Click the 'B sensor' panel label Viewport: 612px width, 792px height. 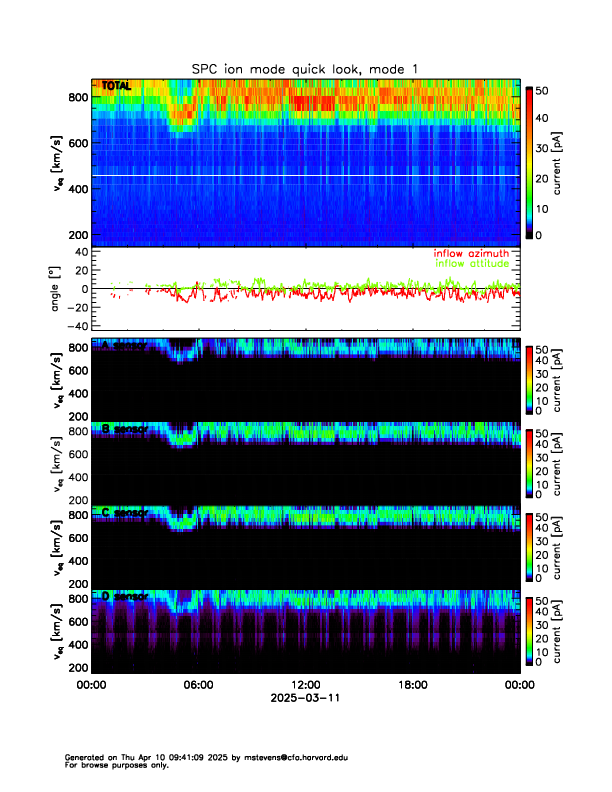tap(124, 430)
